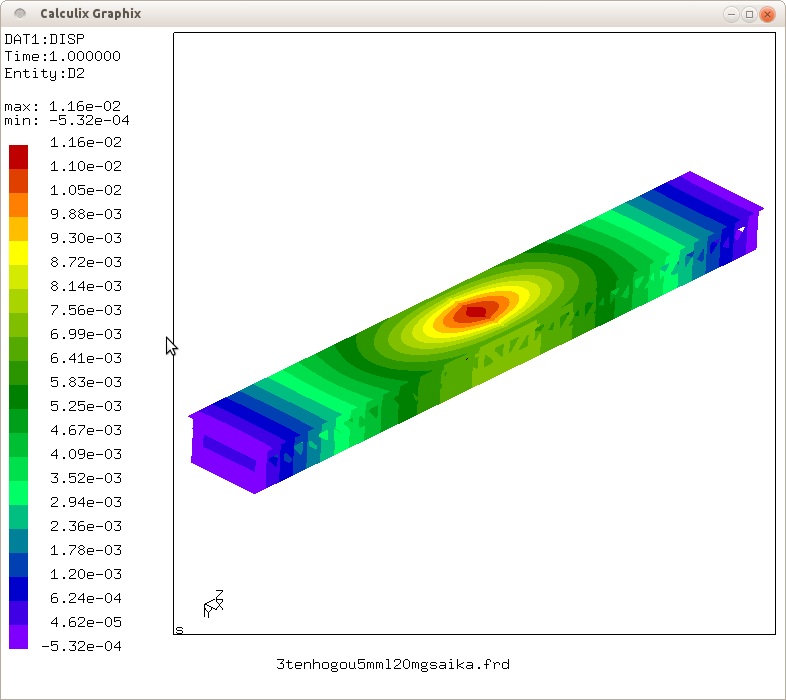Click the 'max: 1.16e-02' value
The image size is (786, 700).
click(x=63, y=106)
